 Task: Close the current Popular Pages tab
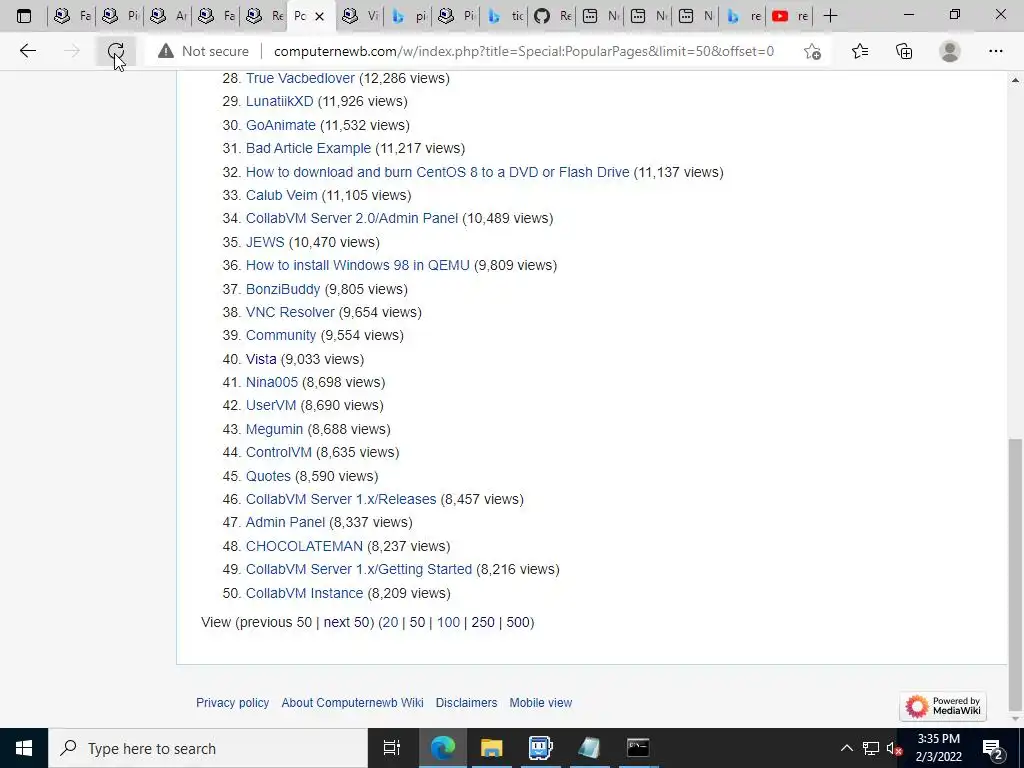tap(319, 16)
